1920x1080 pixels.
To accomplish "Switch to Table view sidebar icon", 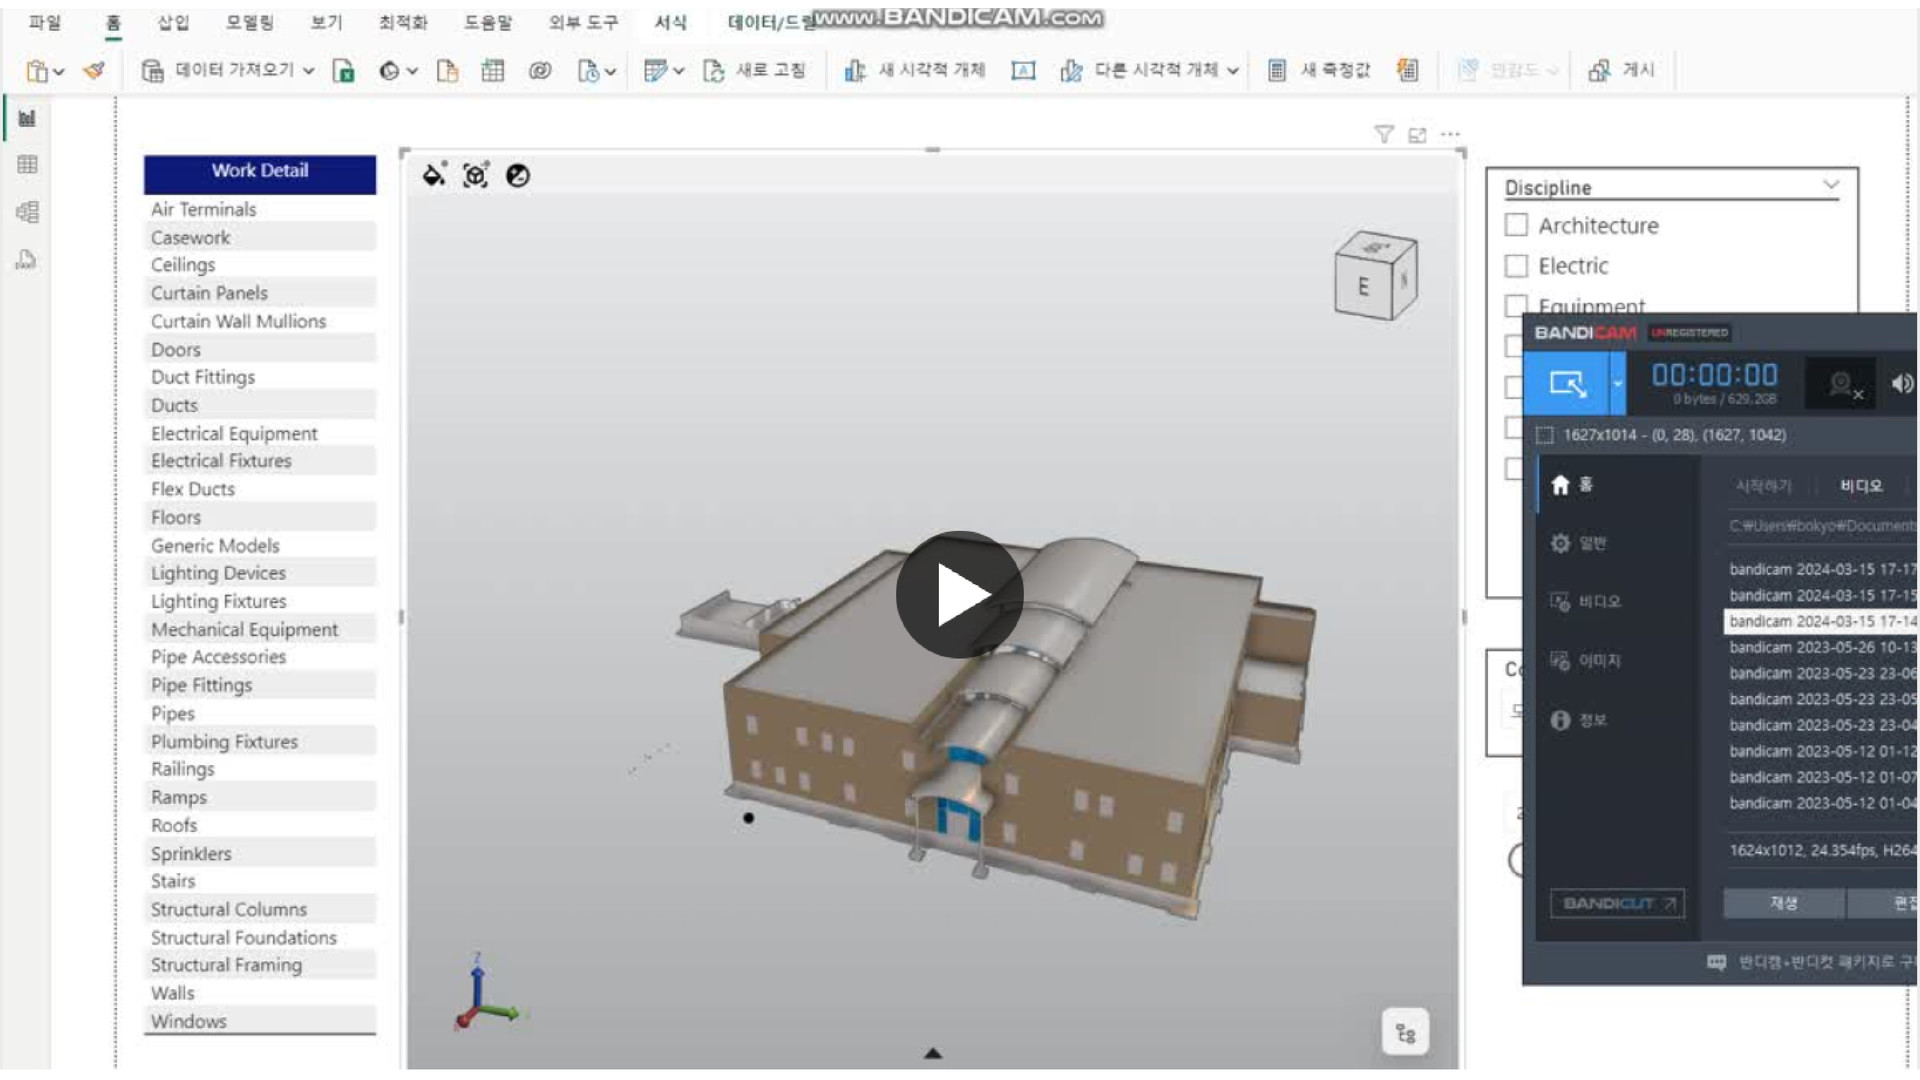I will point(27,164).
